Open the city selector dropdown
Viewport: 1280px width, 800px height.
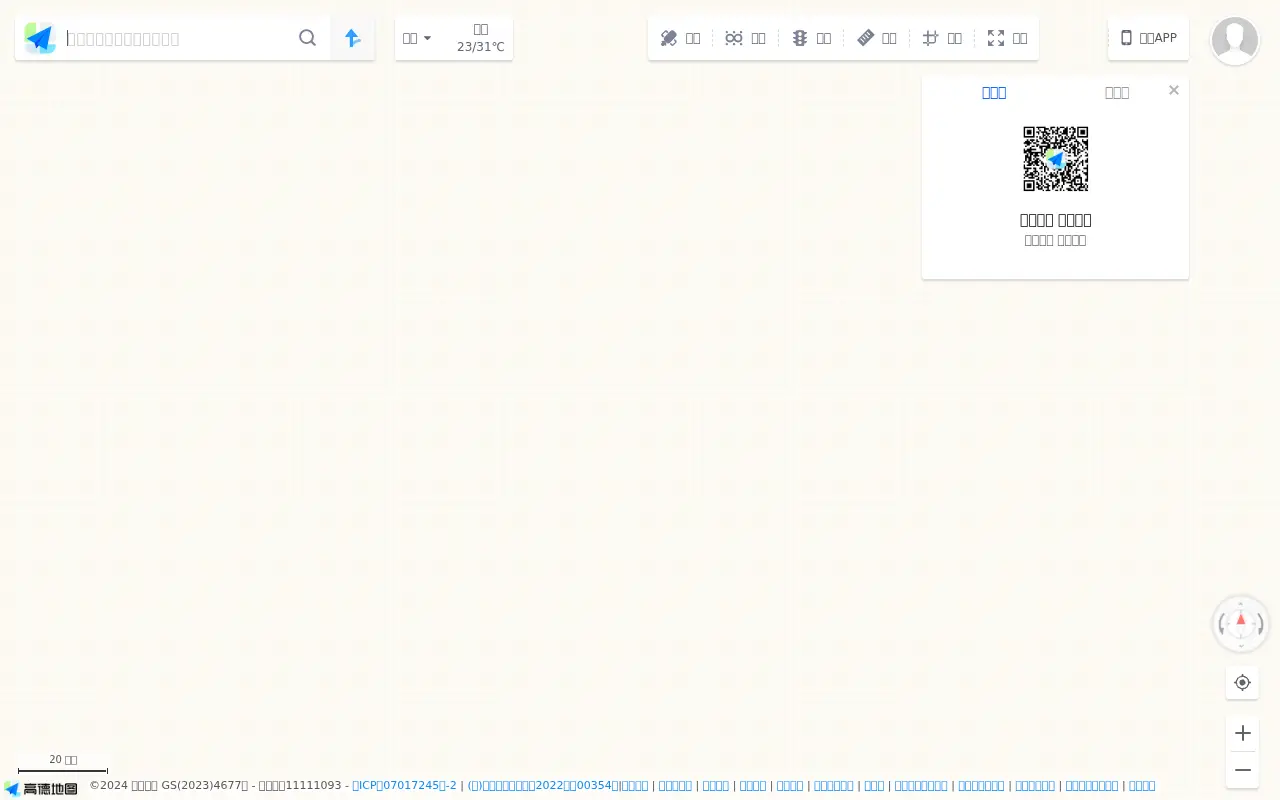(417, 38)
